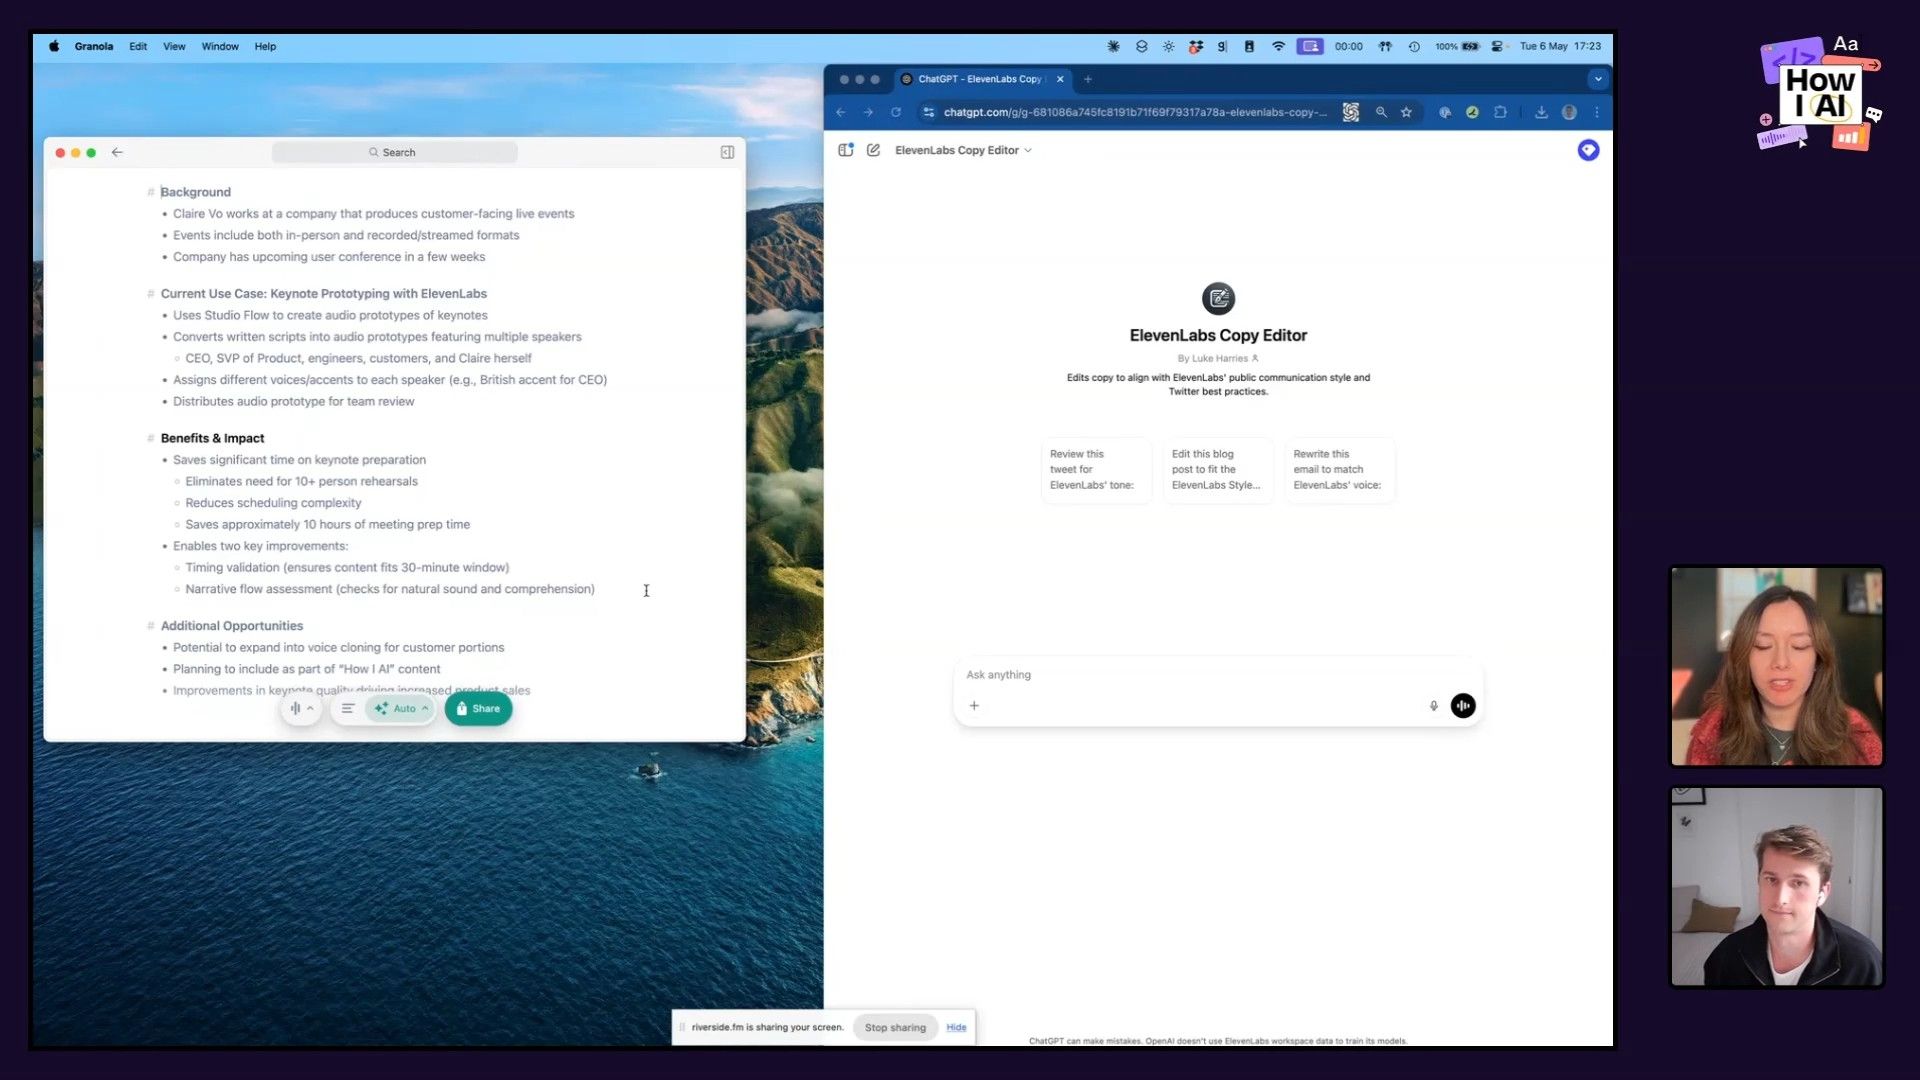This screenshot has width=1920, height=1080.
Task: Click 'Current Use Case: Keynote Prototyping' heading
Action: pyautogui.click(x=323, y=293)
